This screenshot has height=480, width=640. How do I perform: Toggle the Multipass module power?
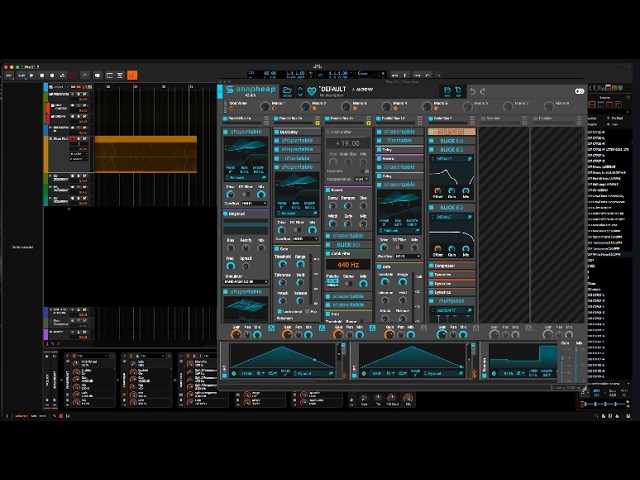point(431,301)
